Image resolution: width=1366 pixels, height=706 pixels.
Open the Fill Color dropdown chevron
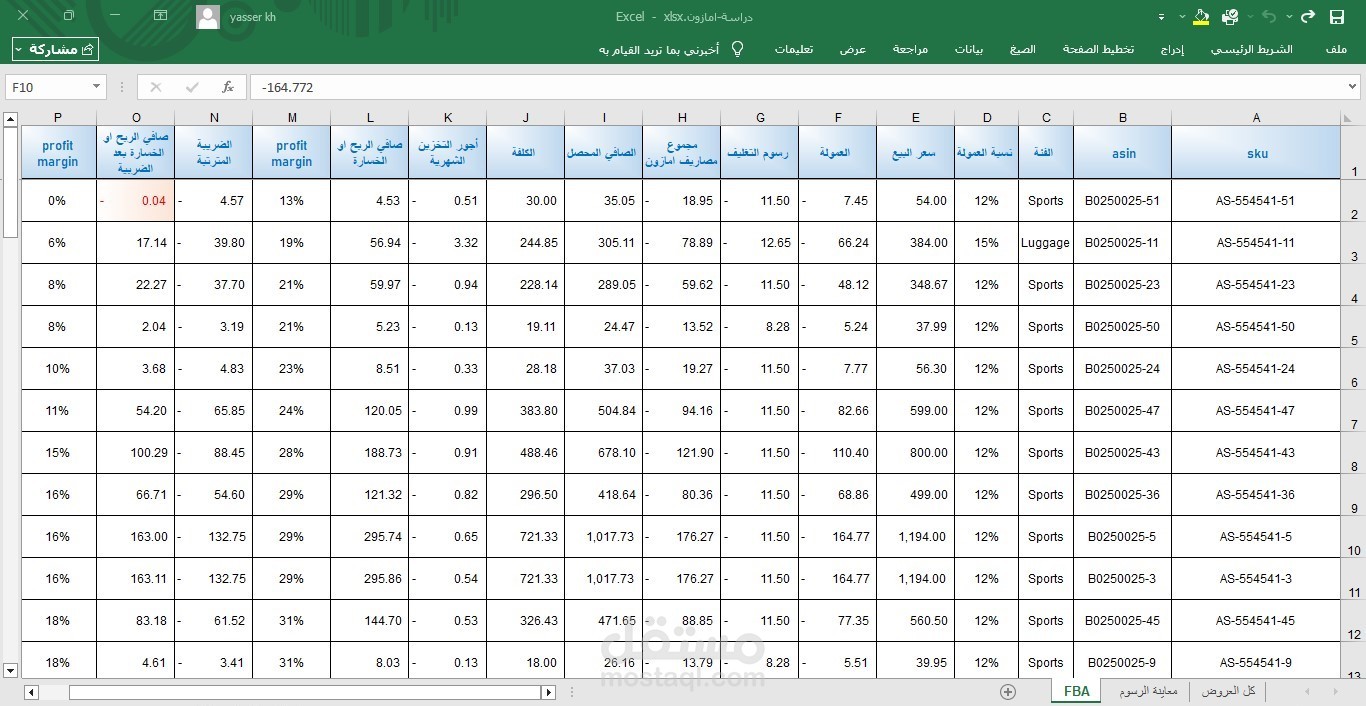click(1182, 17)
